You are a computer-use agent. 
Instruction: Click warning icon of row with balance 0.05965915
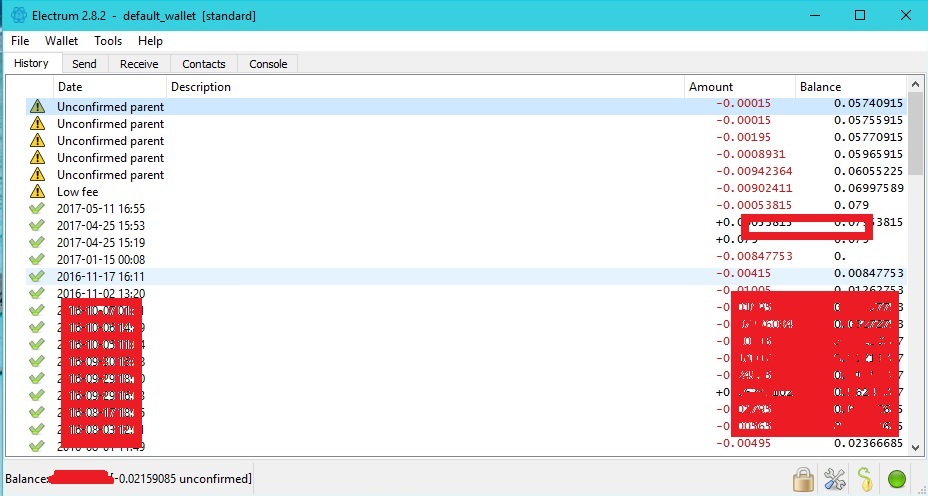[37, 157]
